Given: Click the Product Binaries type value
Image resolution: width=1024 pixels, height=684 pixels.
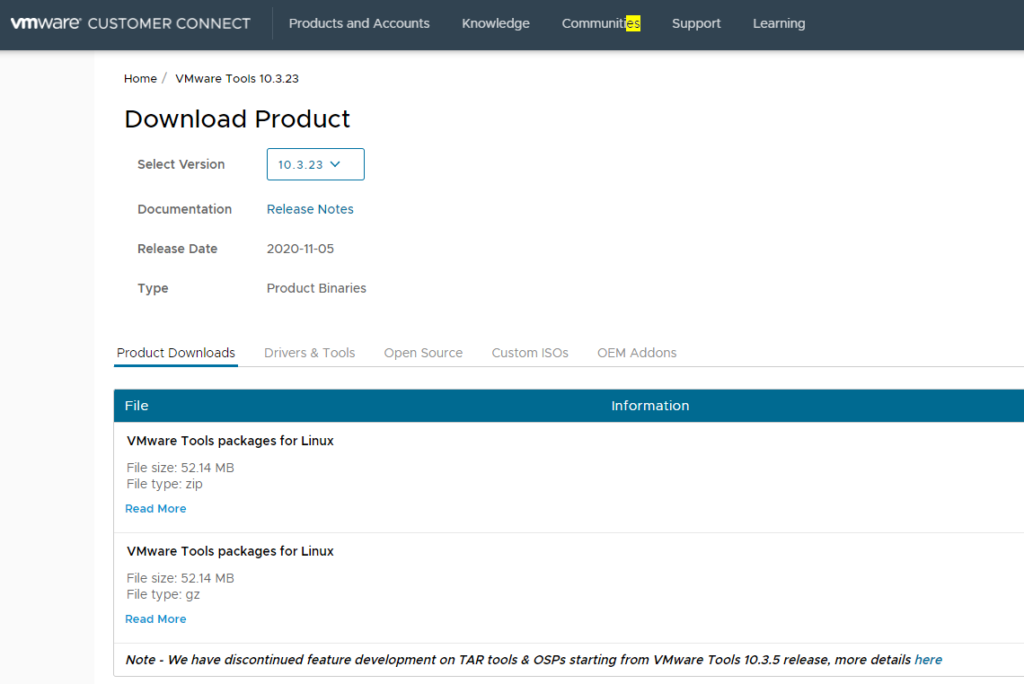Looking at the screenshot, I should pyautogui.click(x=316, y=288).
